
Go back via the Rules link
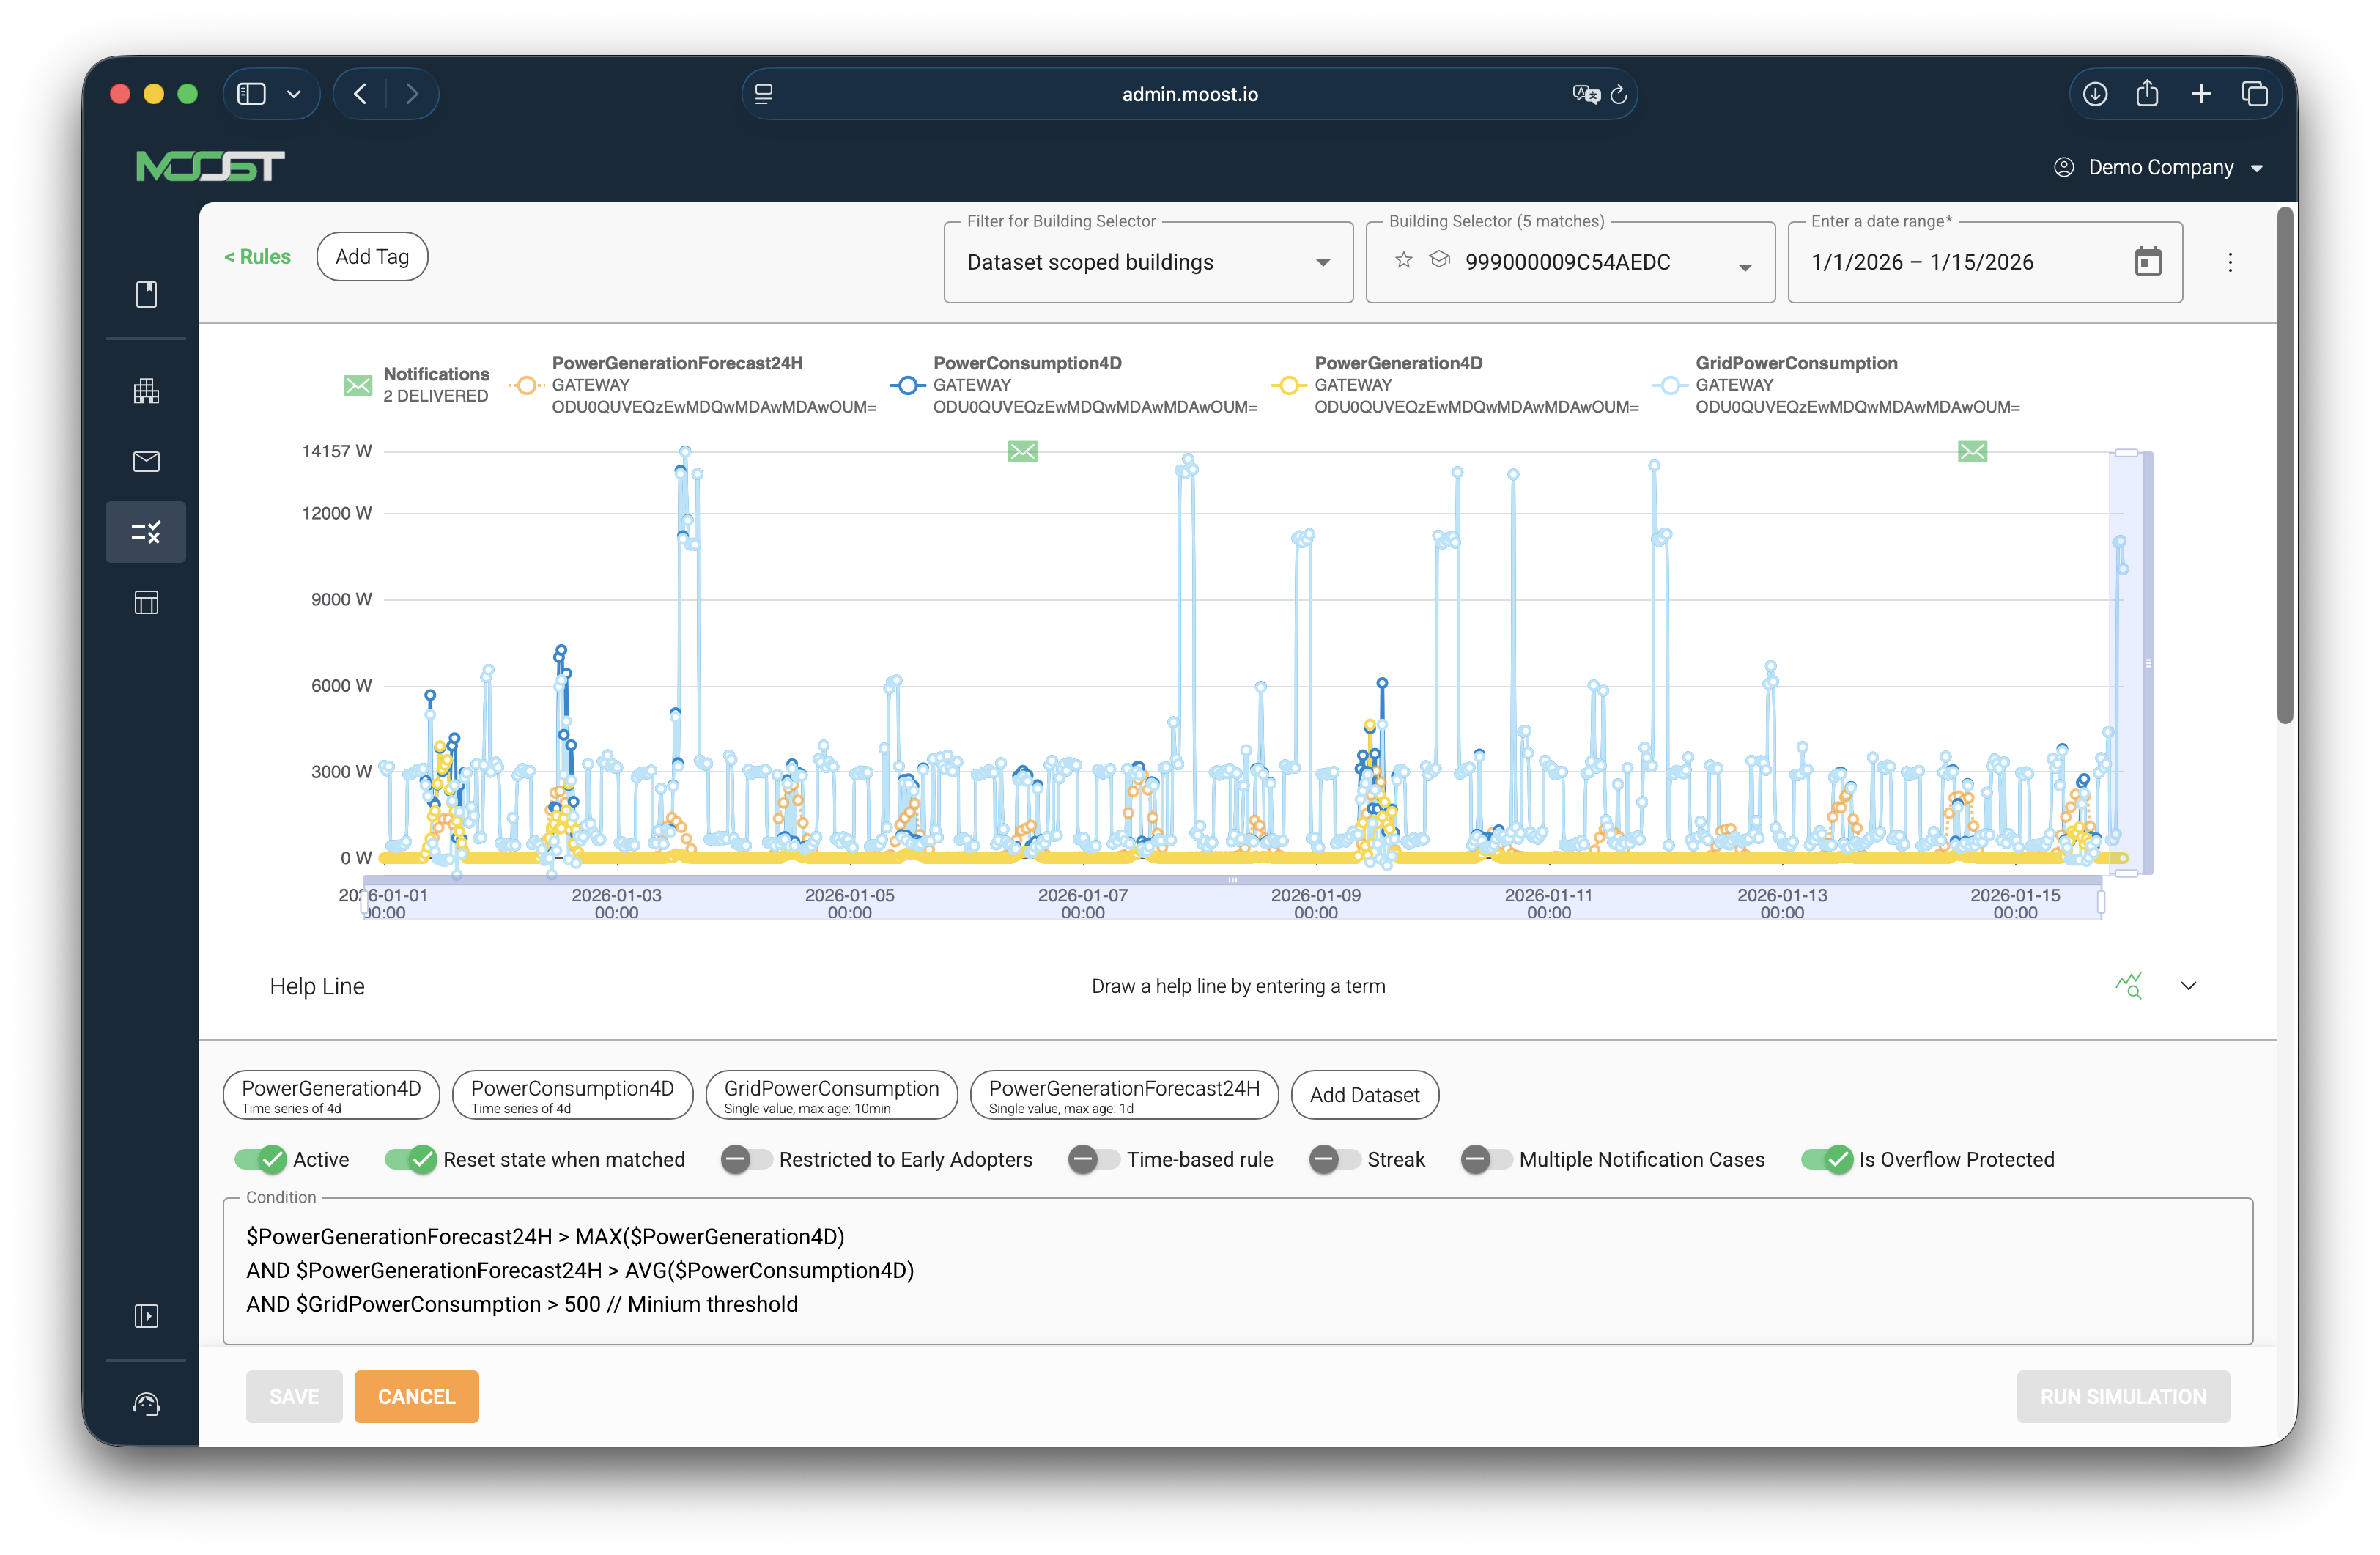[258, 257]
